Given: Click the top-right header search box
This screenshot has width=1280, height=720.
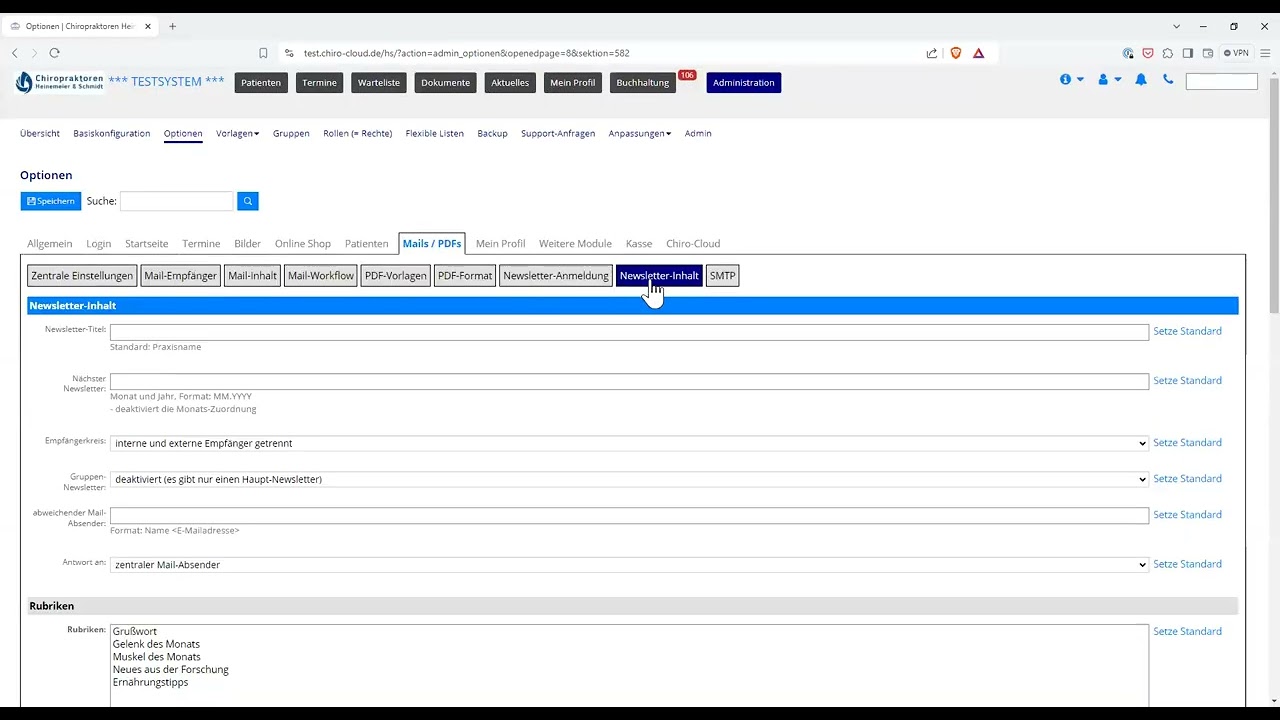Looking at the screenshot, I should [x=1221, y=81].
